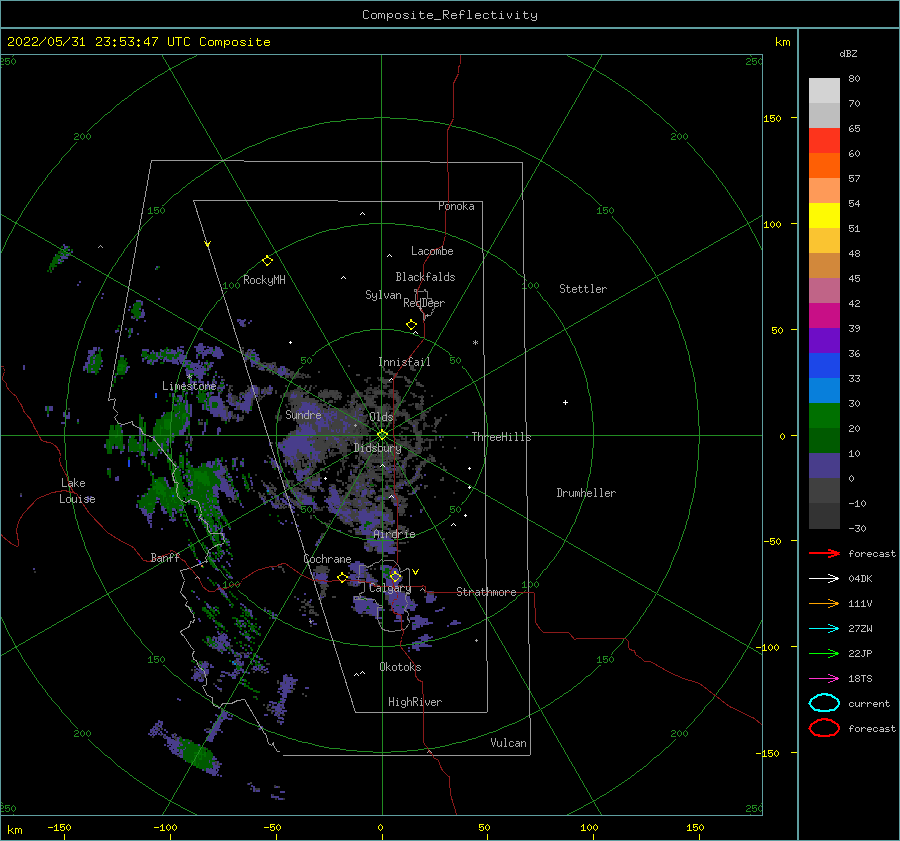
Task: Click the Okotoks city label
Action: (x=400, y=667)
